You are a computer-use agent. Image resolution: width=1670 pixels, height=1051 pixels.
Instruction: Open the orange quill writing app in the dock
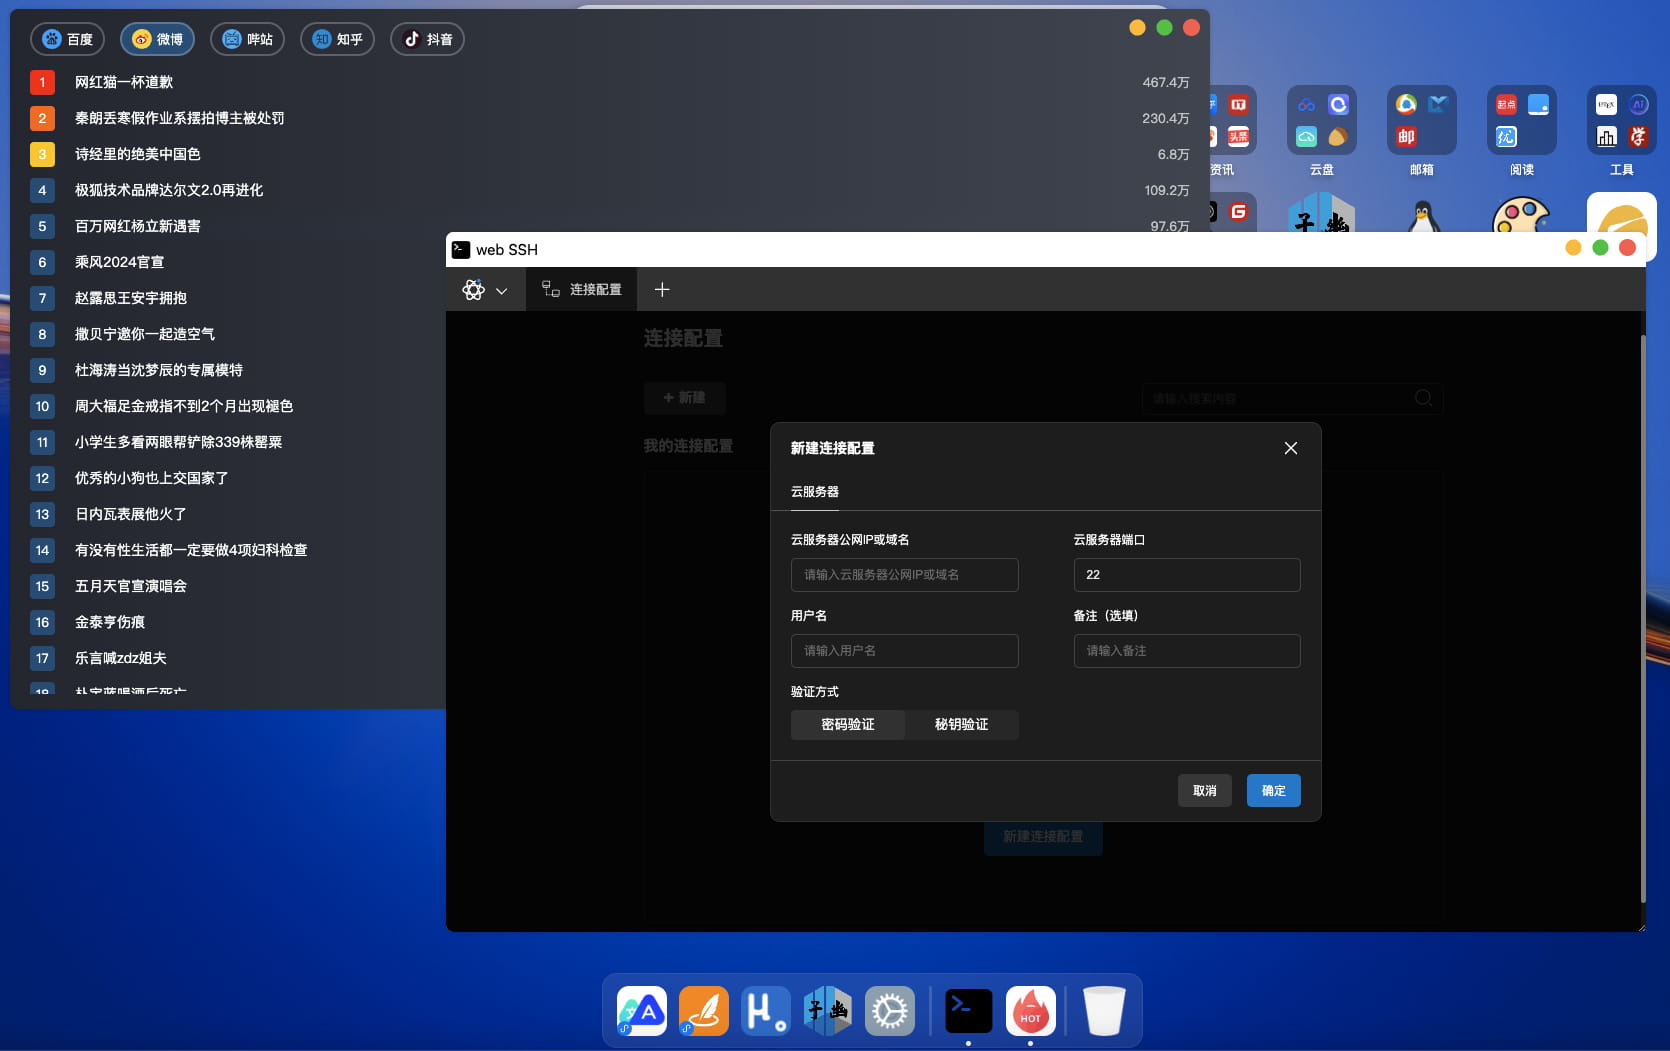pos(703,1010)
